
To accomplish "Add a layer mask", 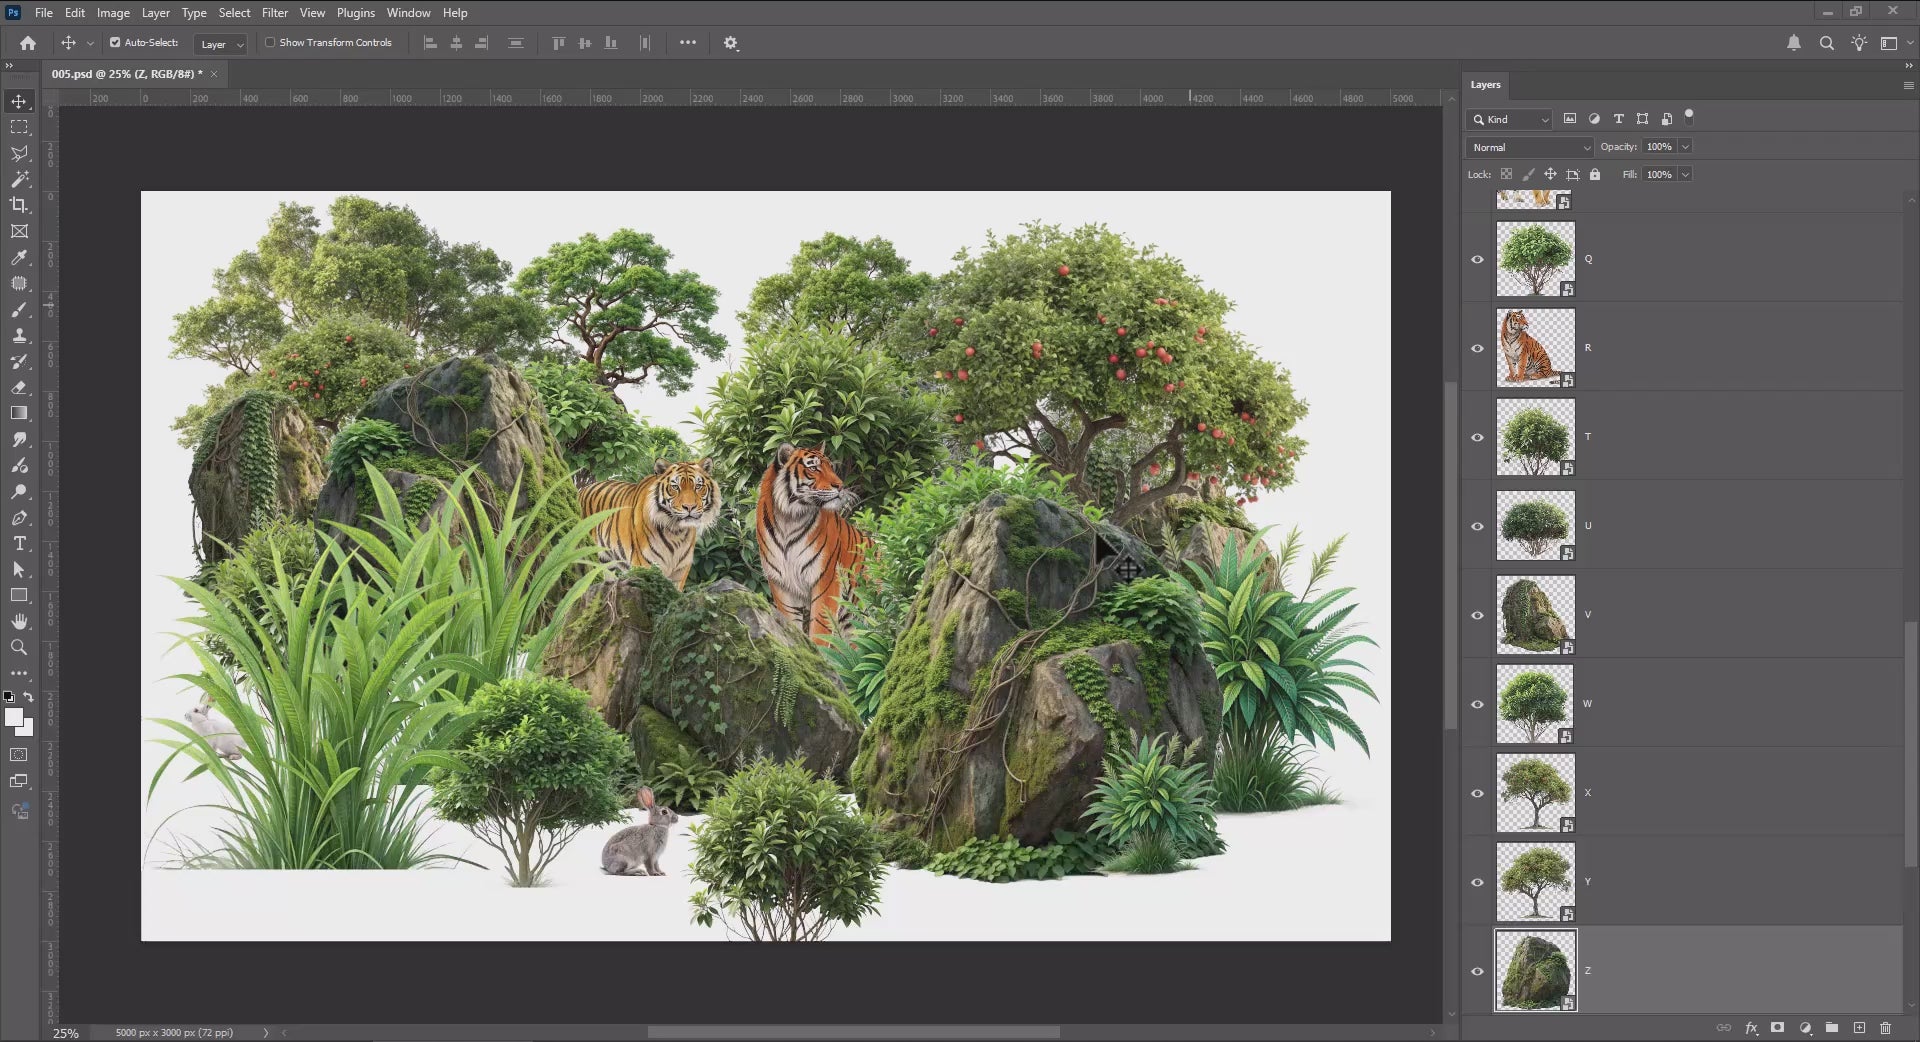I will point(1777,1028).
